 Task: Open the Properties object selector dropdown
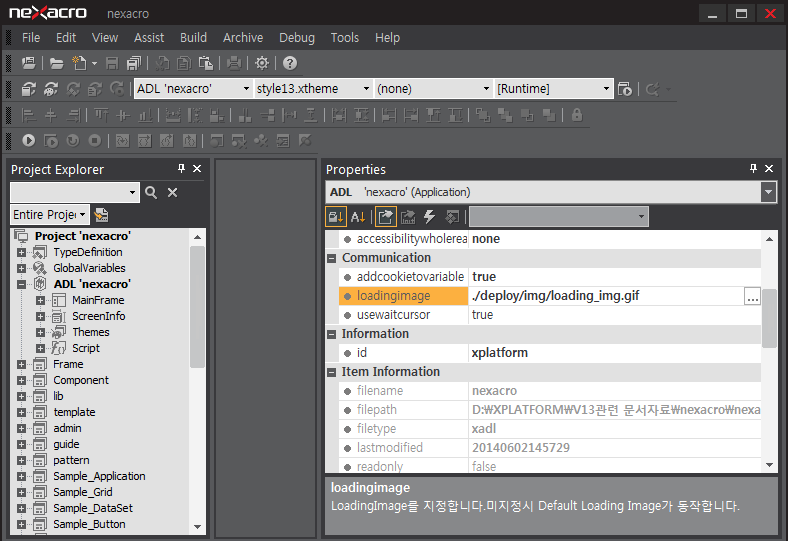click(x=768, y=192)
